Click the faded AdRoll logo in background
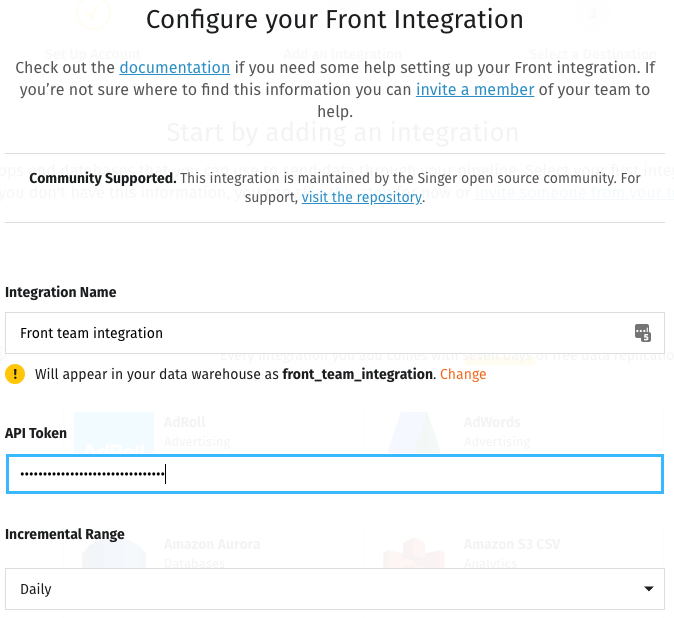 [x=114, y=433]
